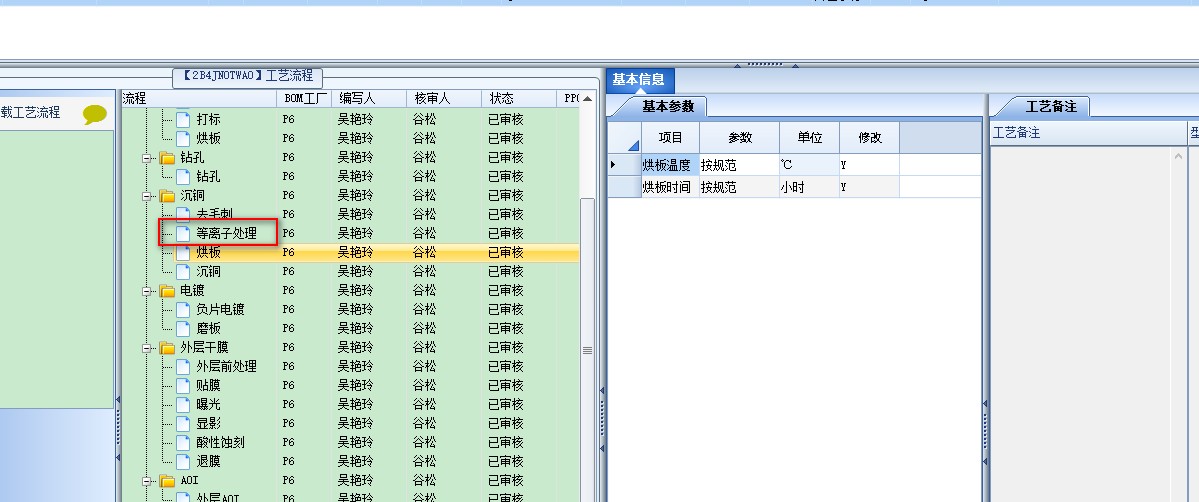Click 按规范 in the 烘板时间 row

pos(739,187)
